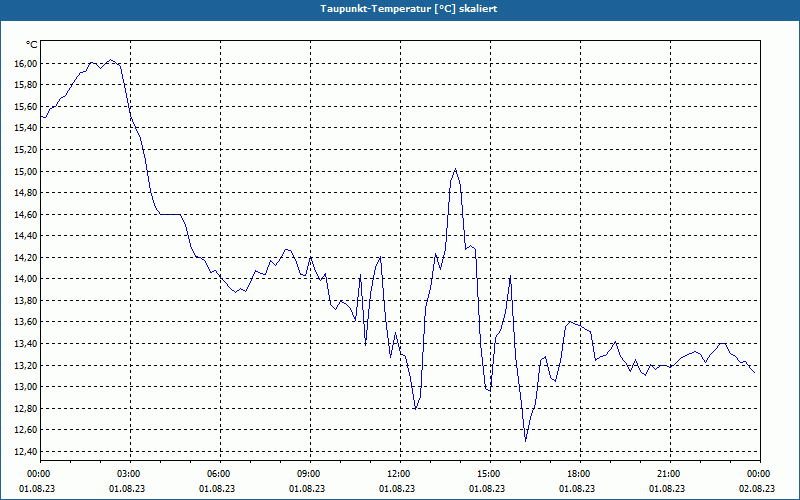
Task: Click the '21:00' time label
Action: click(670, 474)
